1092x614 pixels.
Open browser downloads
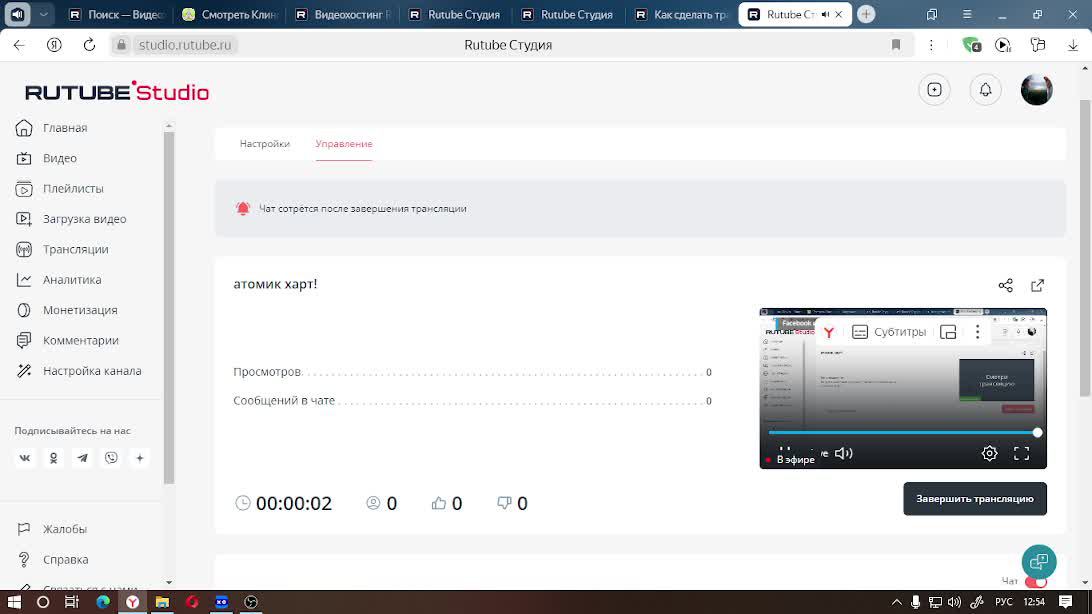click(1073, 45)
